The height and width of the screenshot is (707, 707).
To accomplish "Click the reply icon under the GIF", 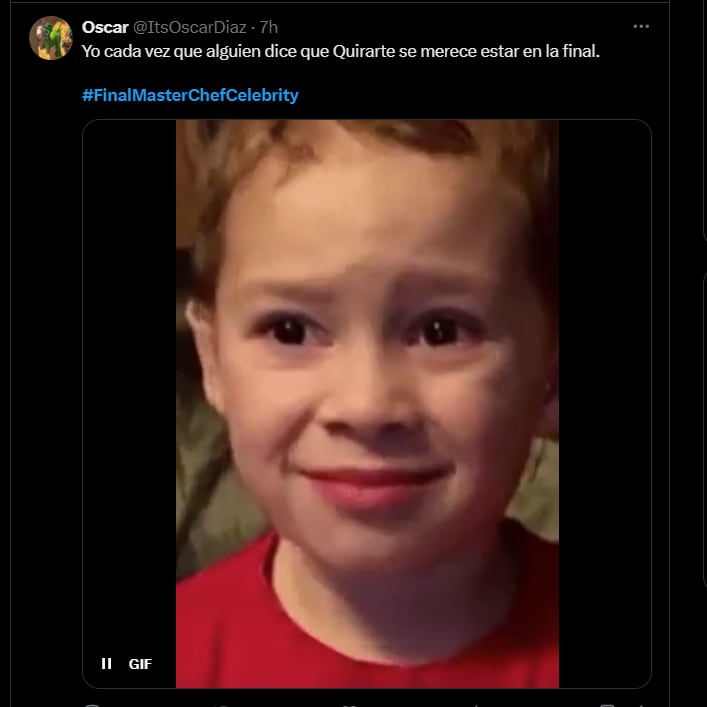I will 92,705.
